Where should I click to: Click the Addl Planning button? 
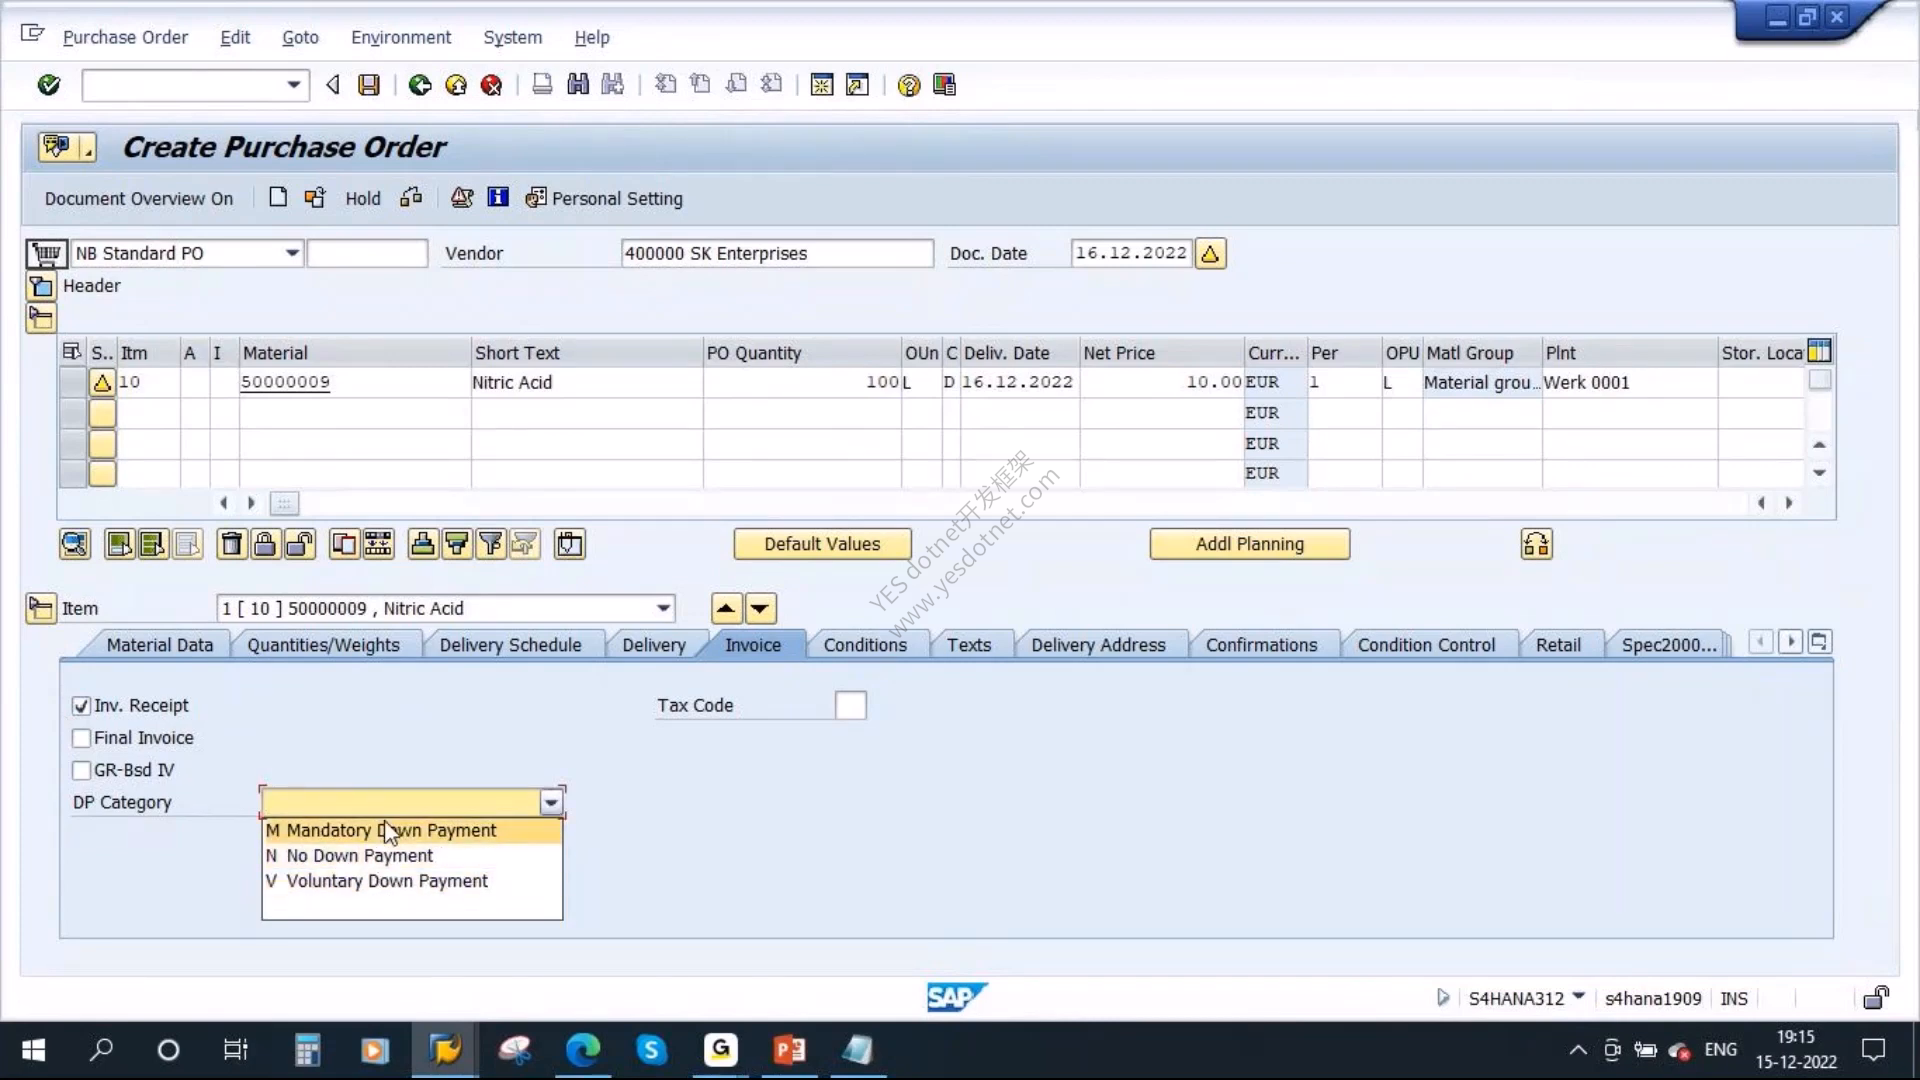tap(1250, 544)
